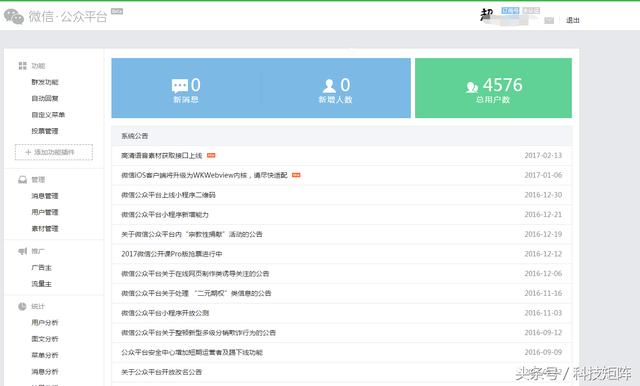Click the date 2016-12-21
Screen dimensions: 640x386
[543, 215]
